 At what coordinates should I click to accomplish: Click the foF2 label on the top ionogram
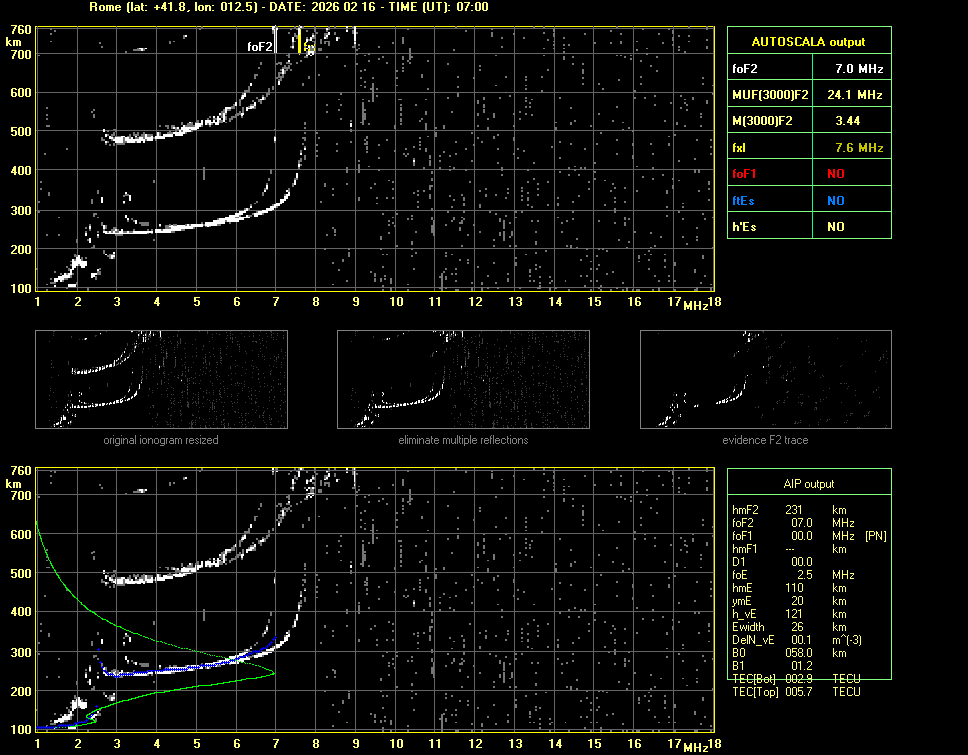260,46
